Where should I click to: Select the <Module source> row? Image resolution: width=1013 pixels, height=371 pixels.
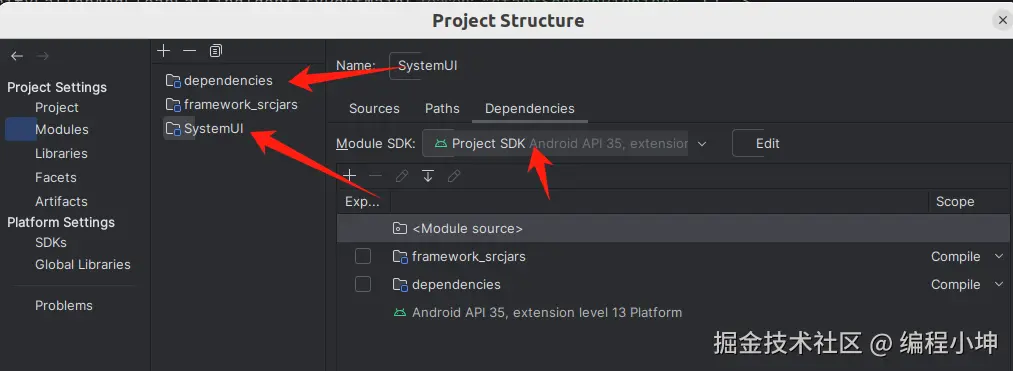point(673,228)
